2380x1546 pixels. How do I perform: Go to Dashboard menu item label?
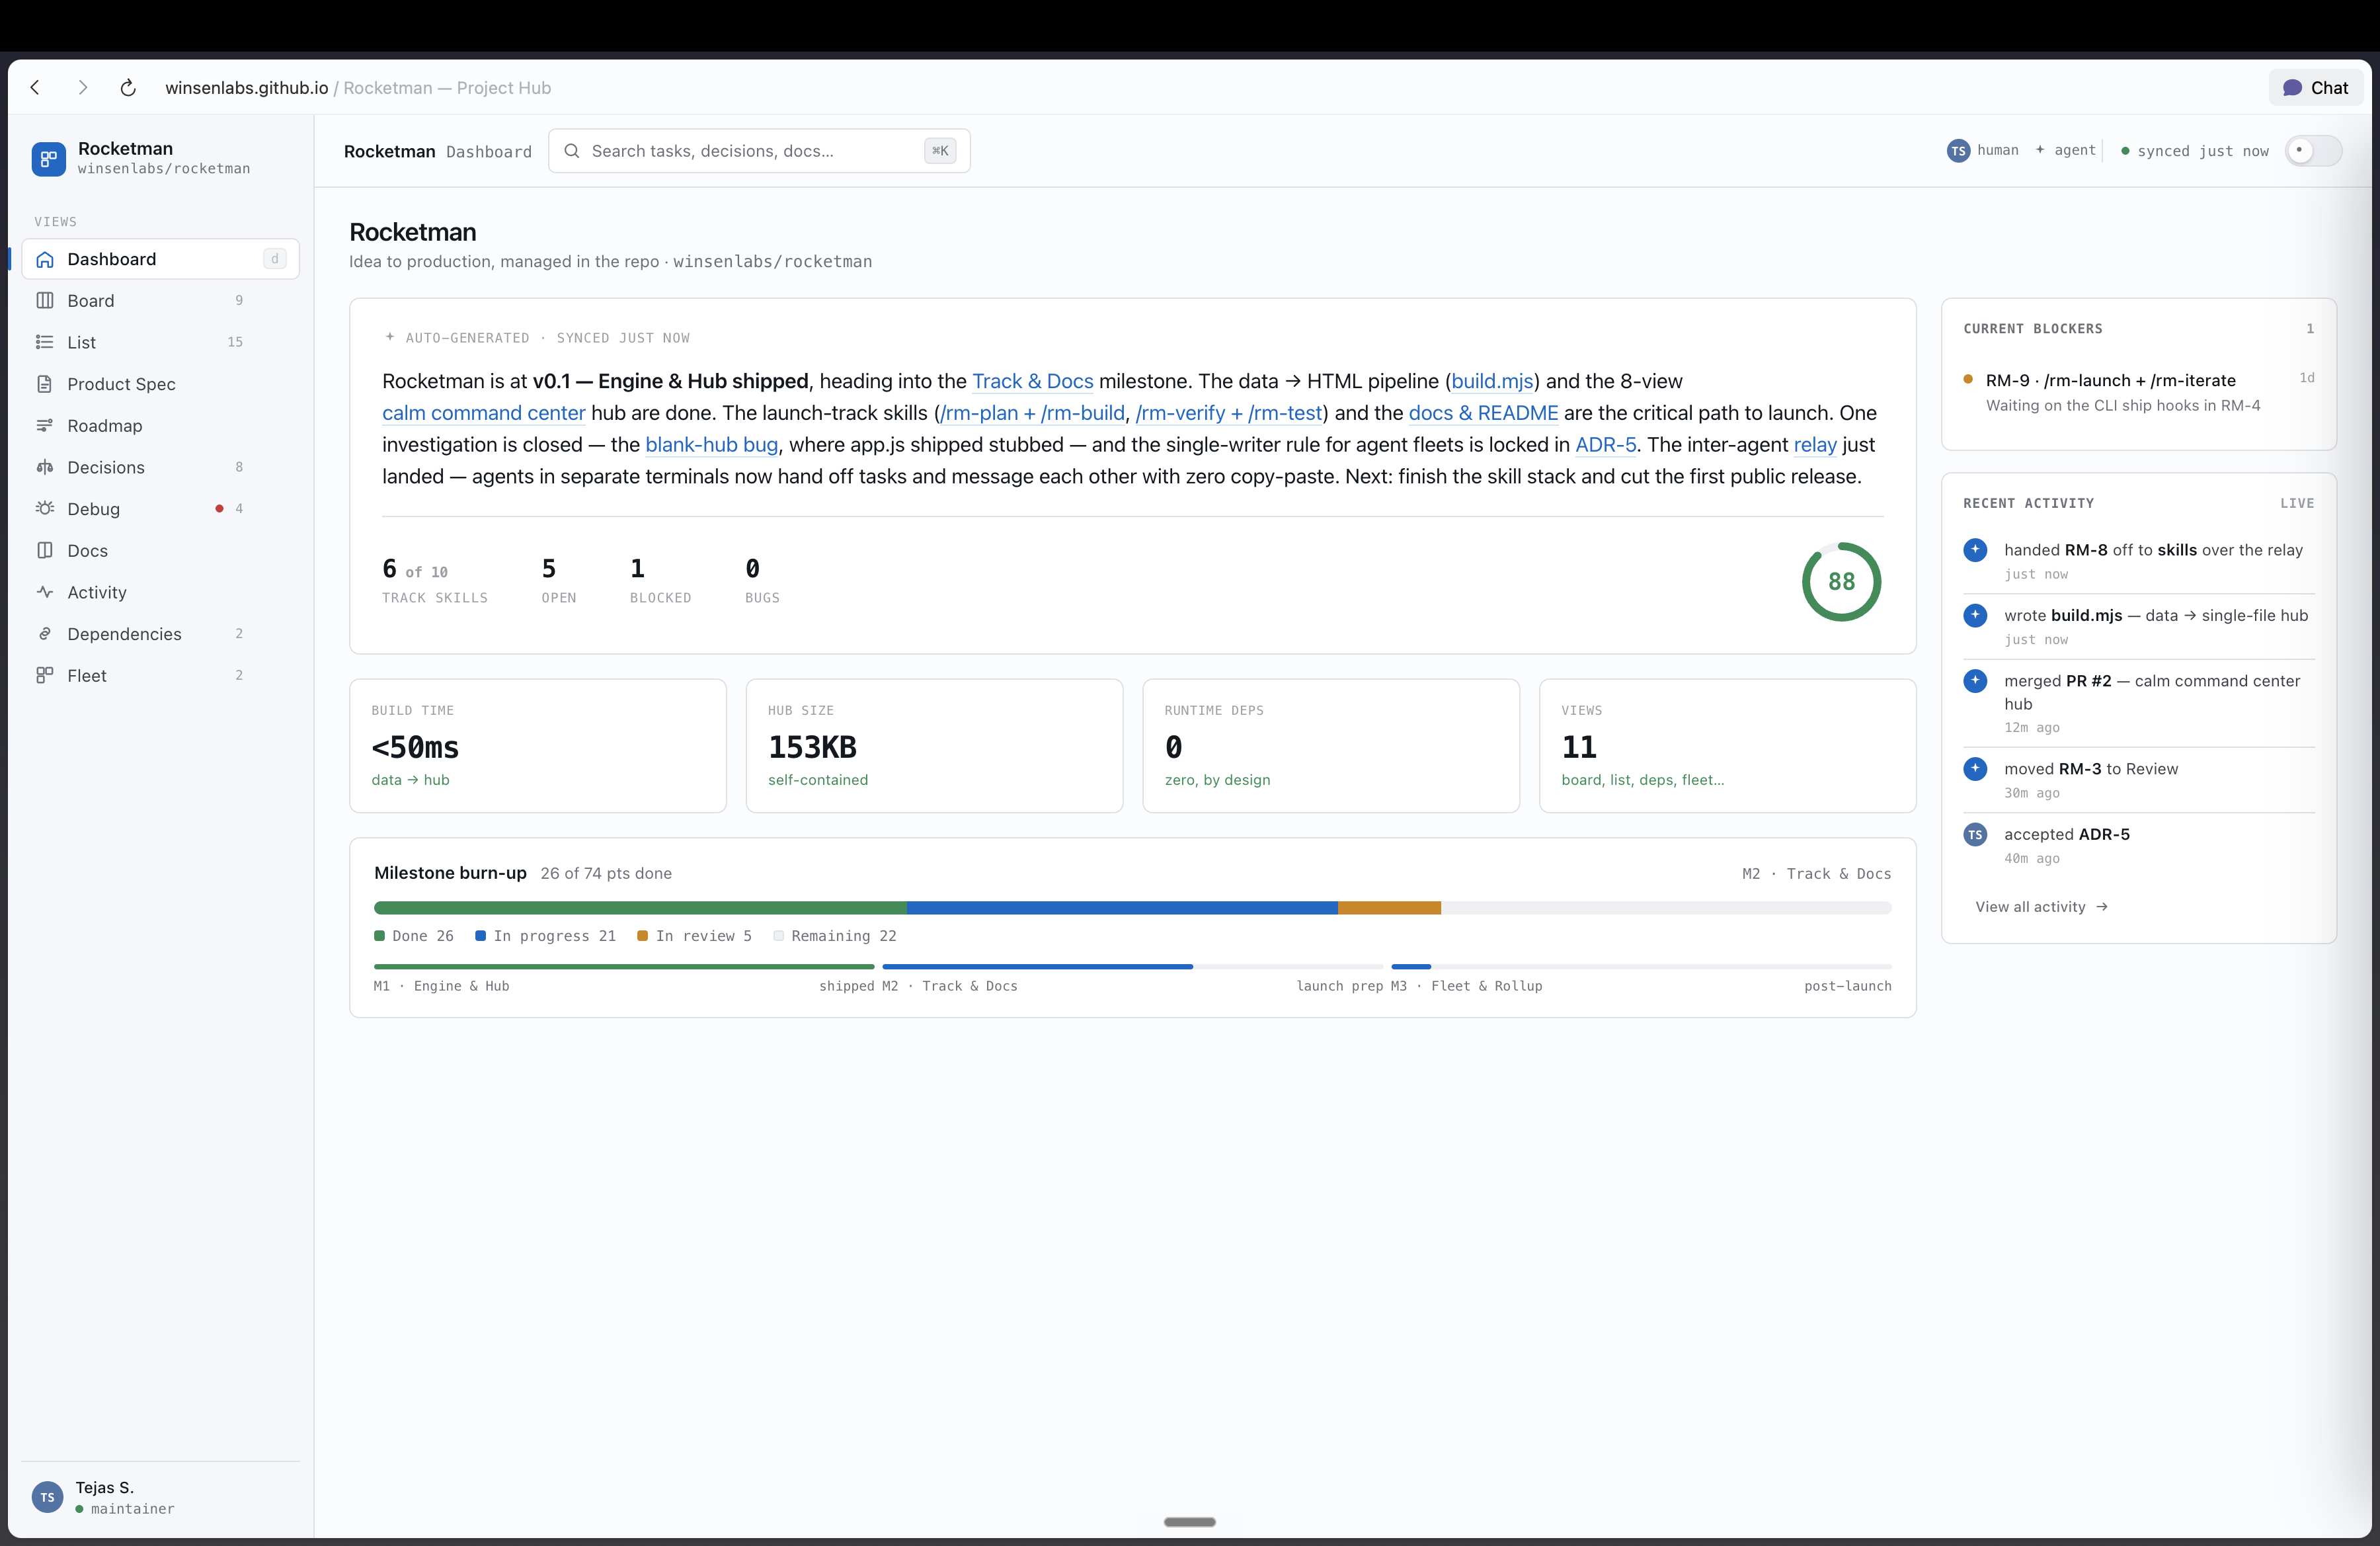[x=112, y=259]
